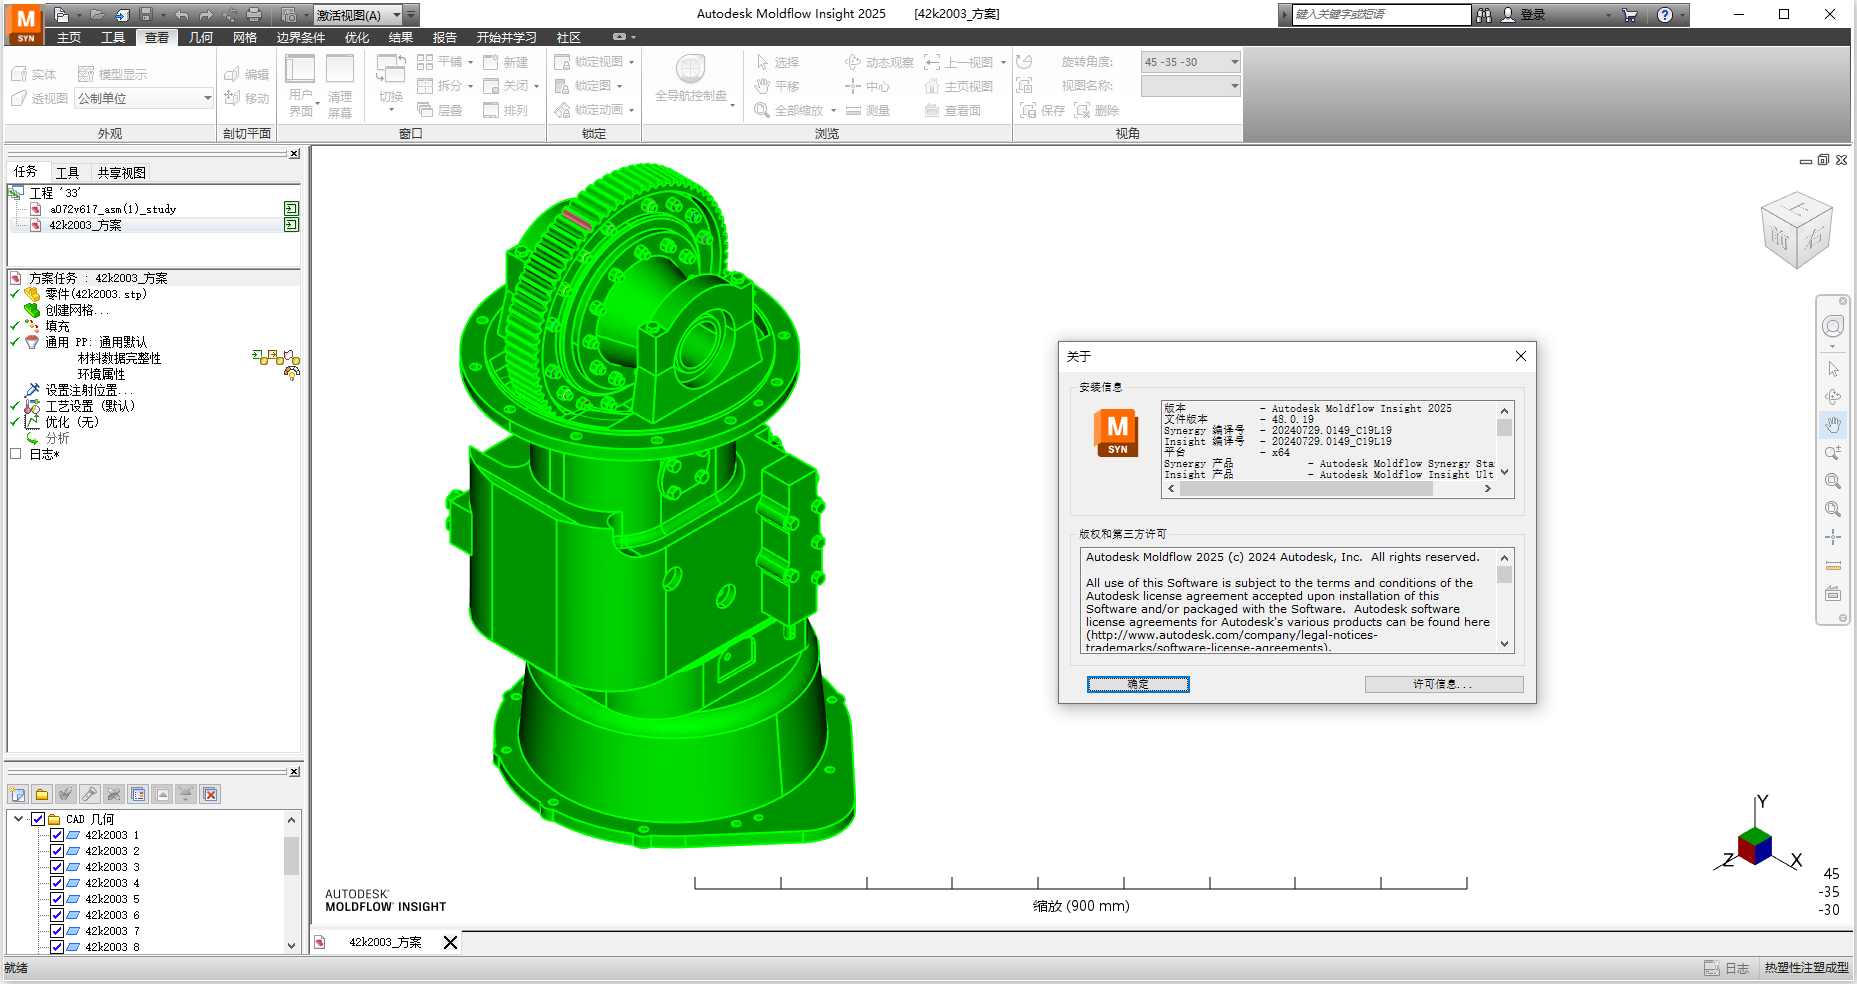Switch to the 工具 tab in task pane
Screen dimensions: 1857x984
coord(68,172)
